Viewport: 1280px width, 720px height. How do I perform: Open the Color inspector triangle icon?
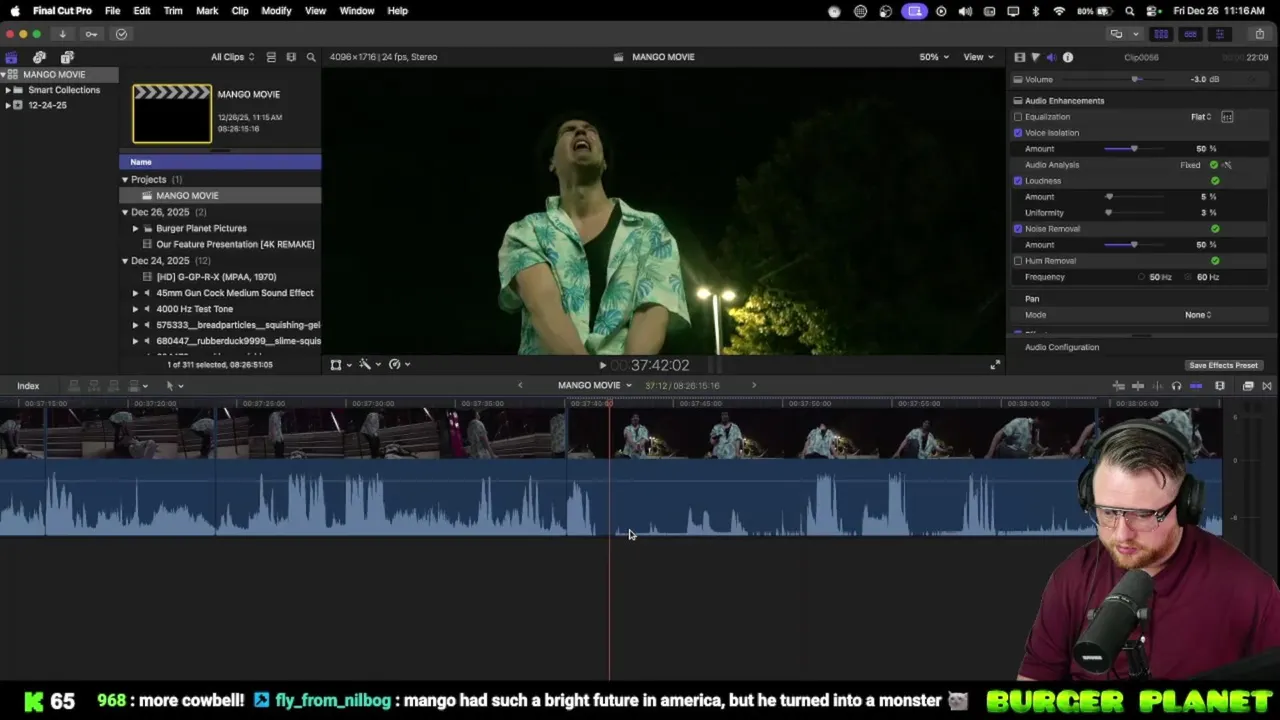1035,57
